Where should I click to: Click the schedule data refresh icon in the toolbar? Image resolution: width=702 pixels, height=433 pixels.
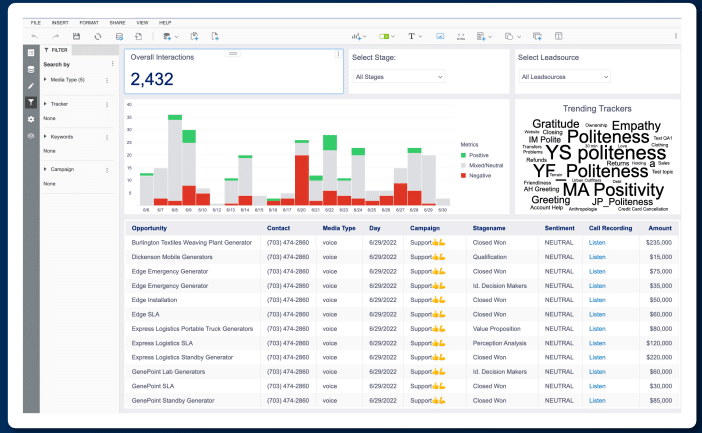[x=119, y=36]
